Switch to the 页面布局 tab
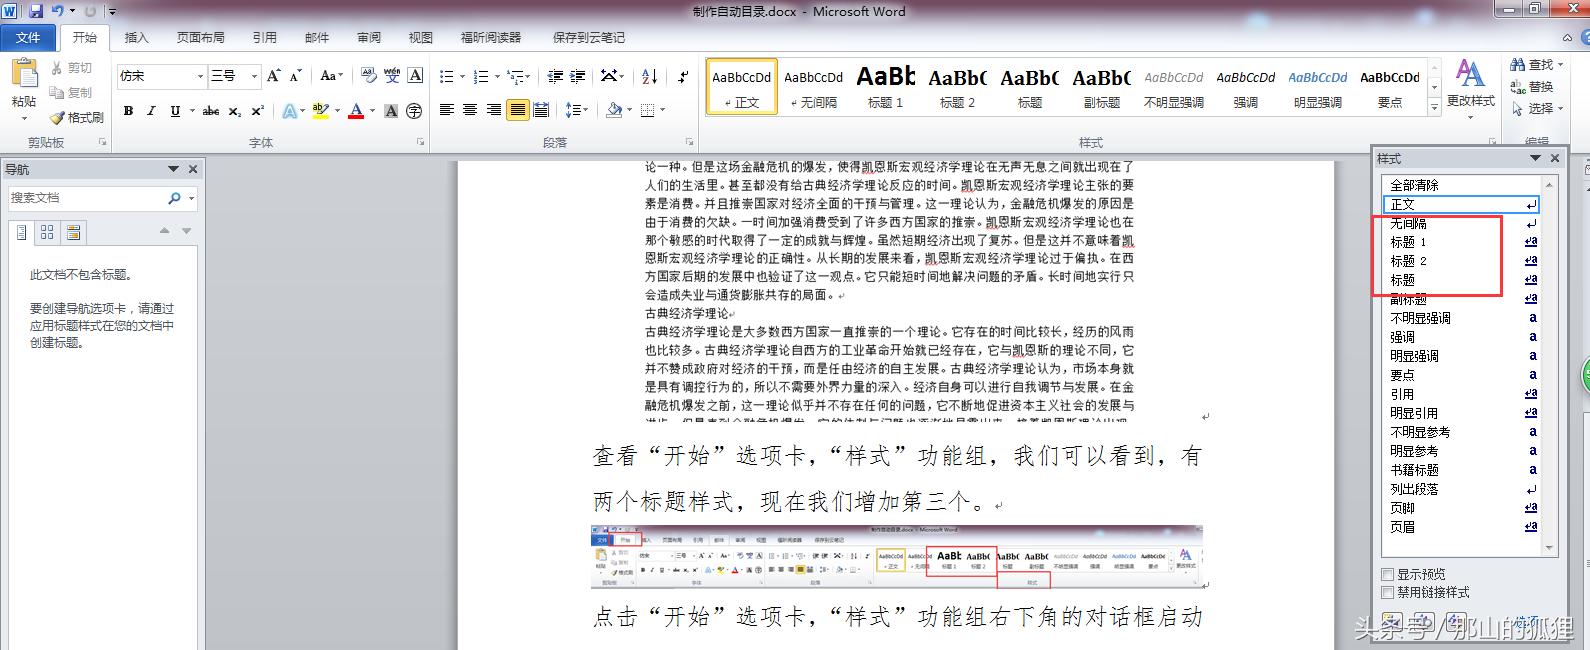 (200, 37)
